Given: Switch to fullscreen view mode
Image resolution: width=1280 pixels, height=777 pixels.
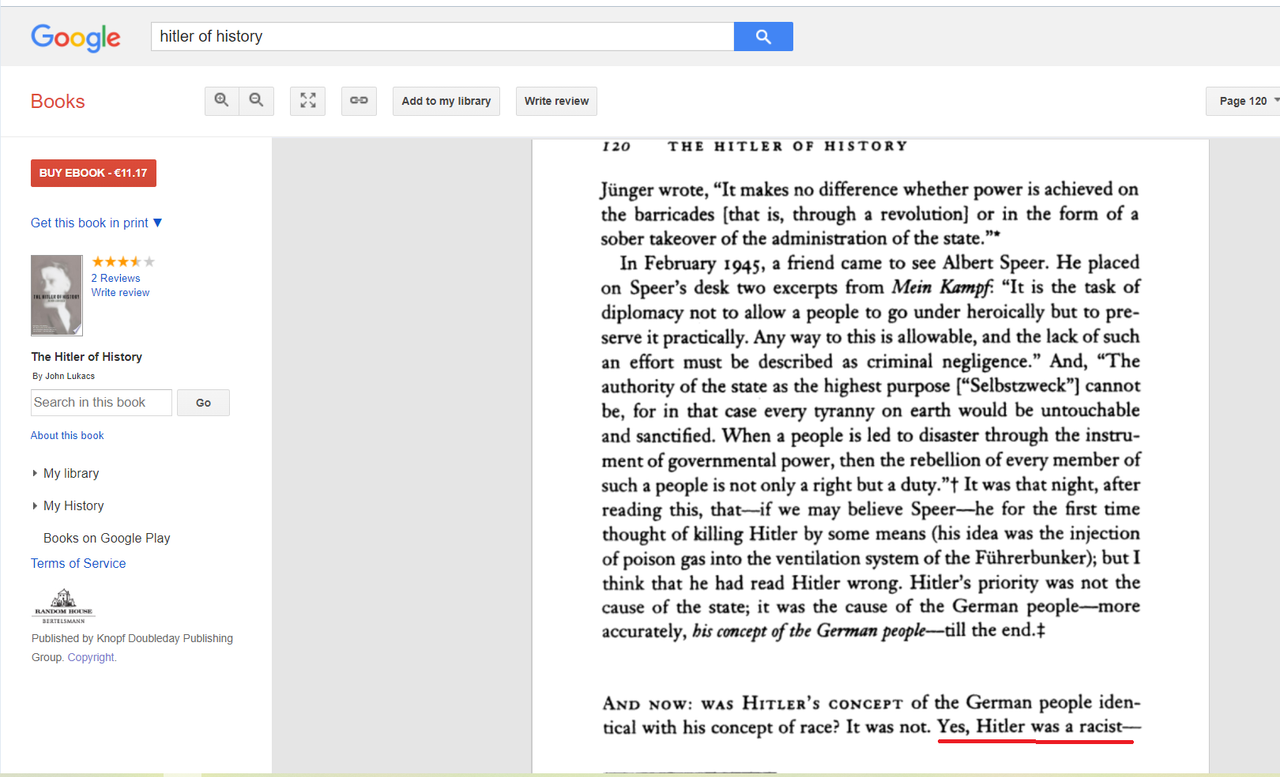Looking at the screenshot, I should tap(308, 101).
